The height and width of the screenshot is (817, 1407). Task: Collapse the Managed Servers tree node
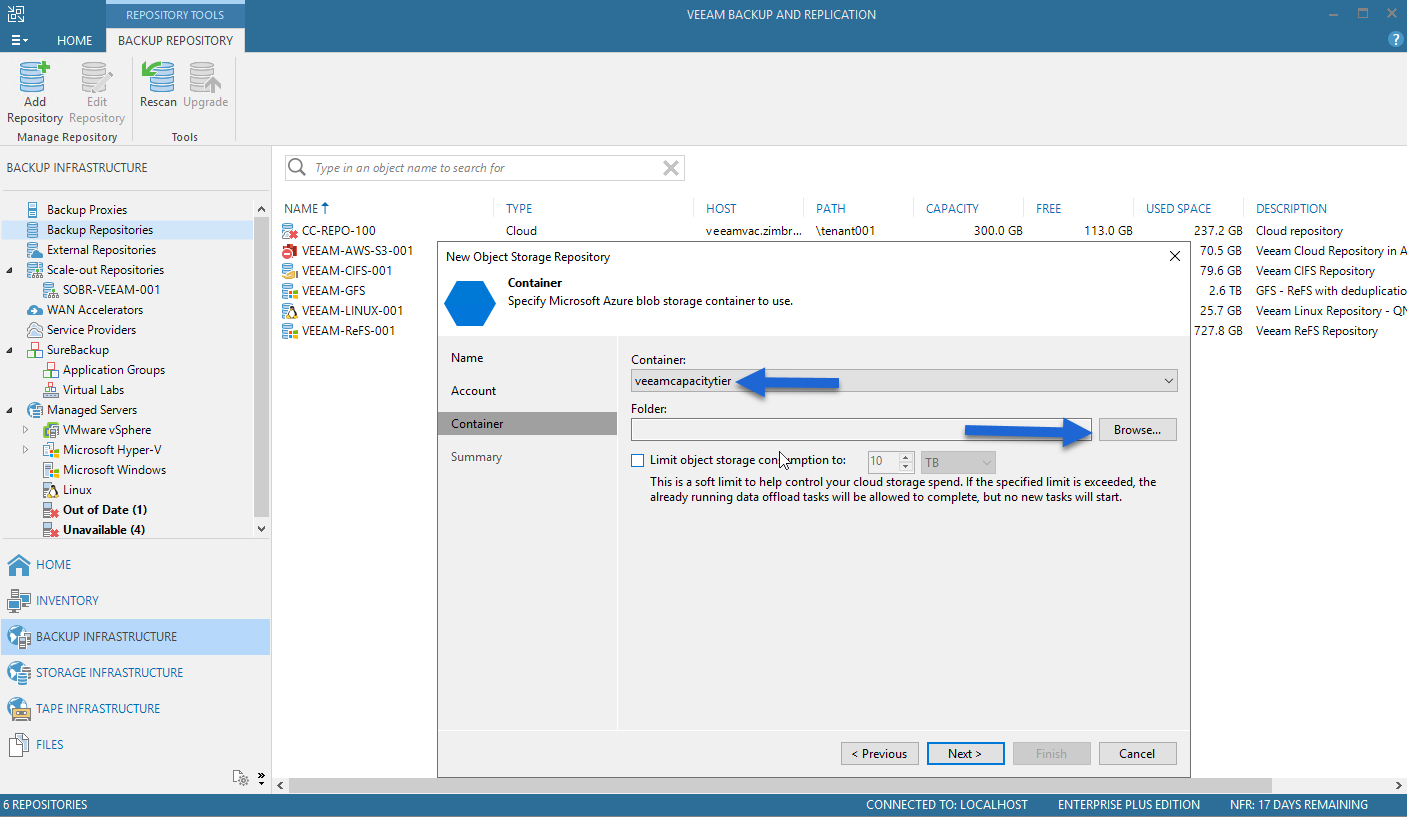pyautogui.click(x=10, y=410)
